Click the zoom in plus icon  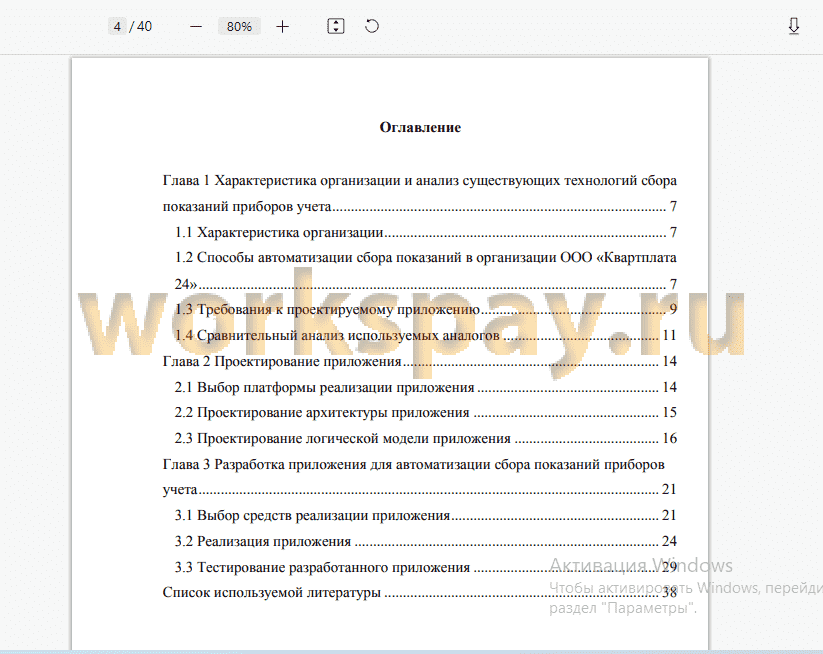point(282,27)
